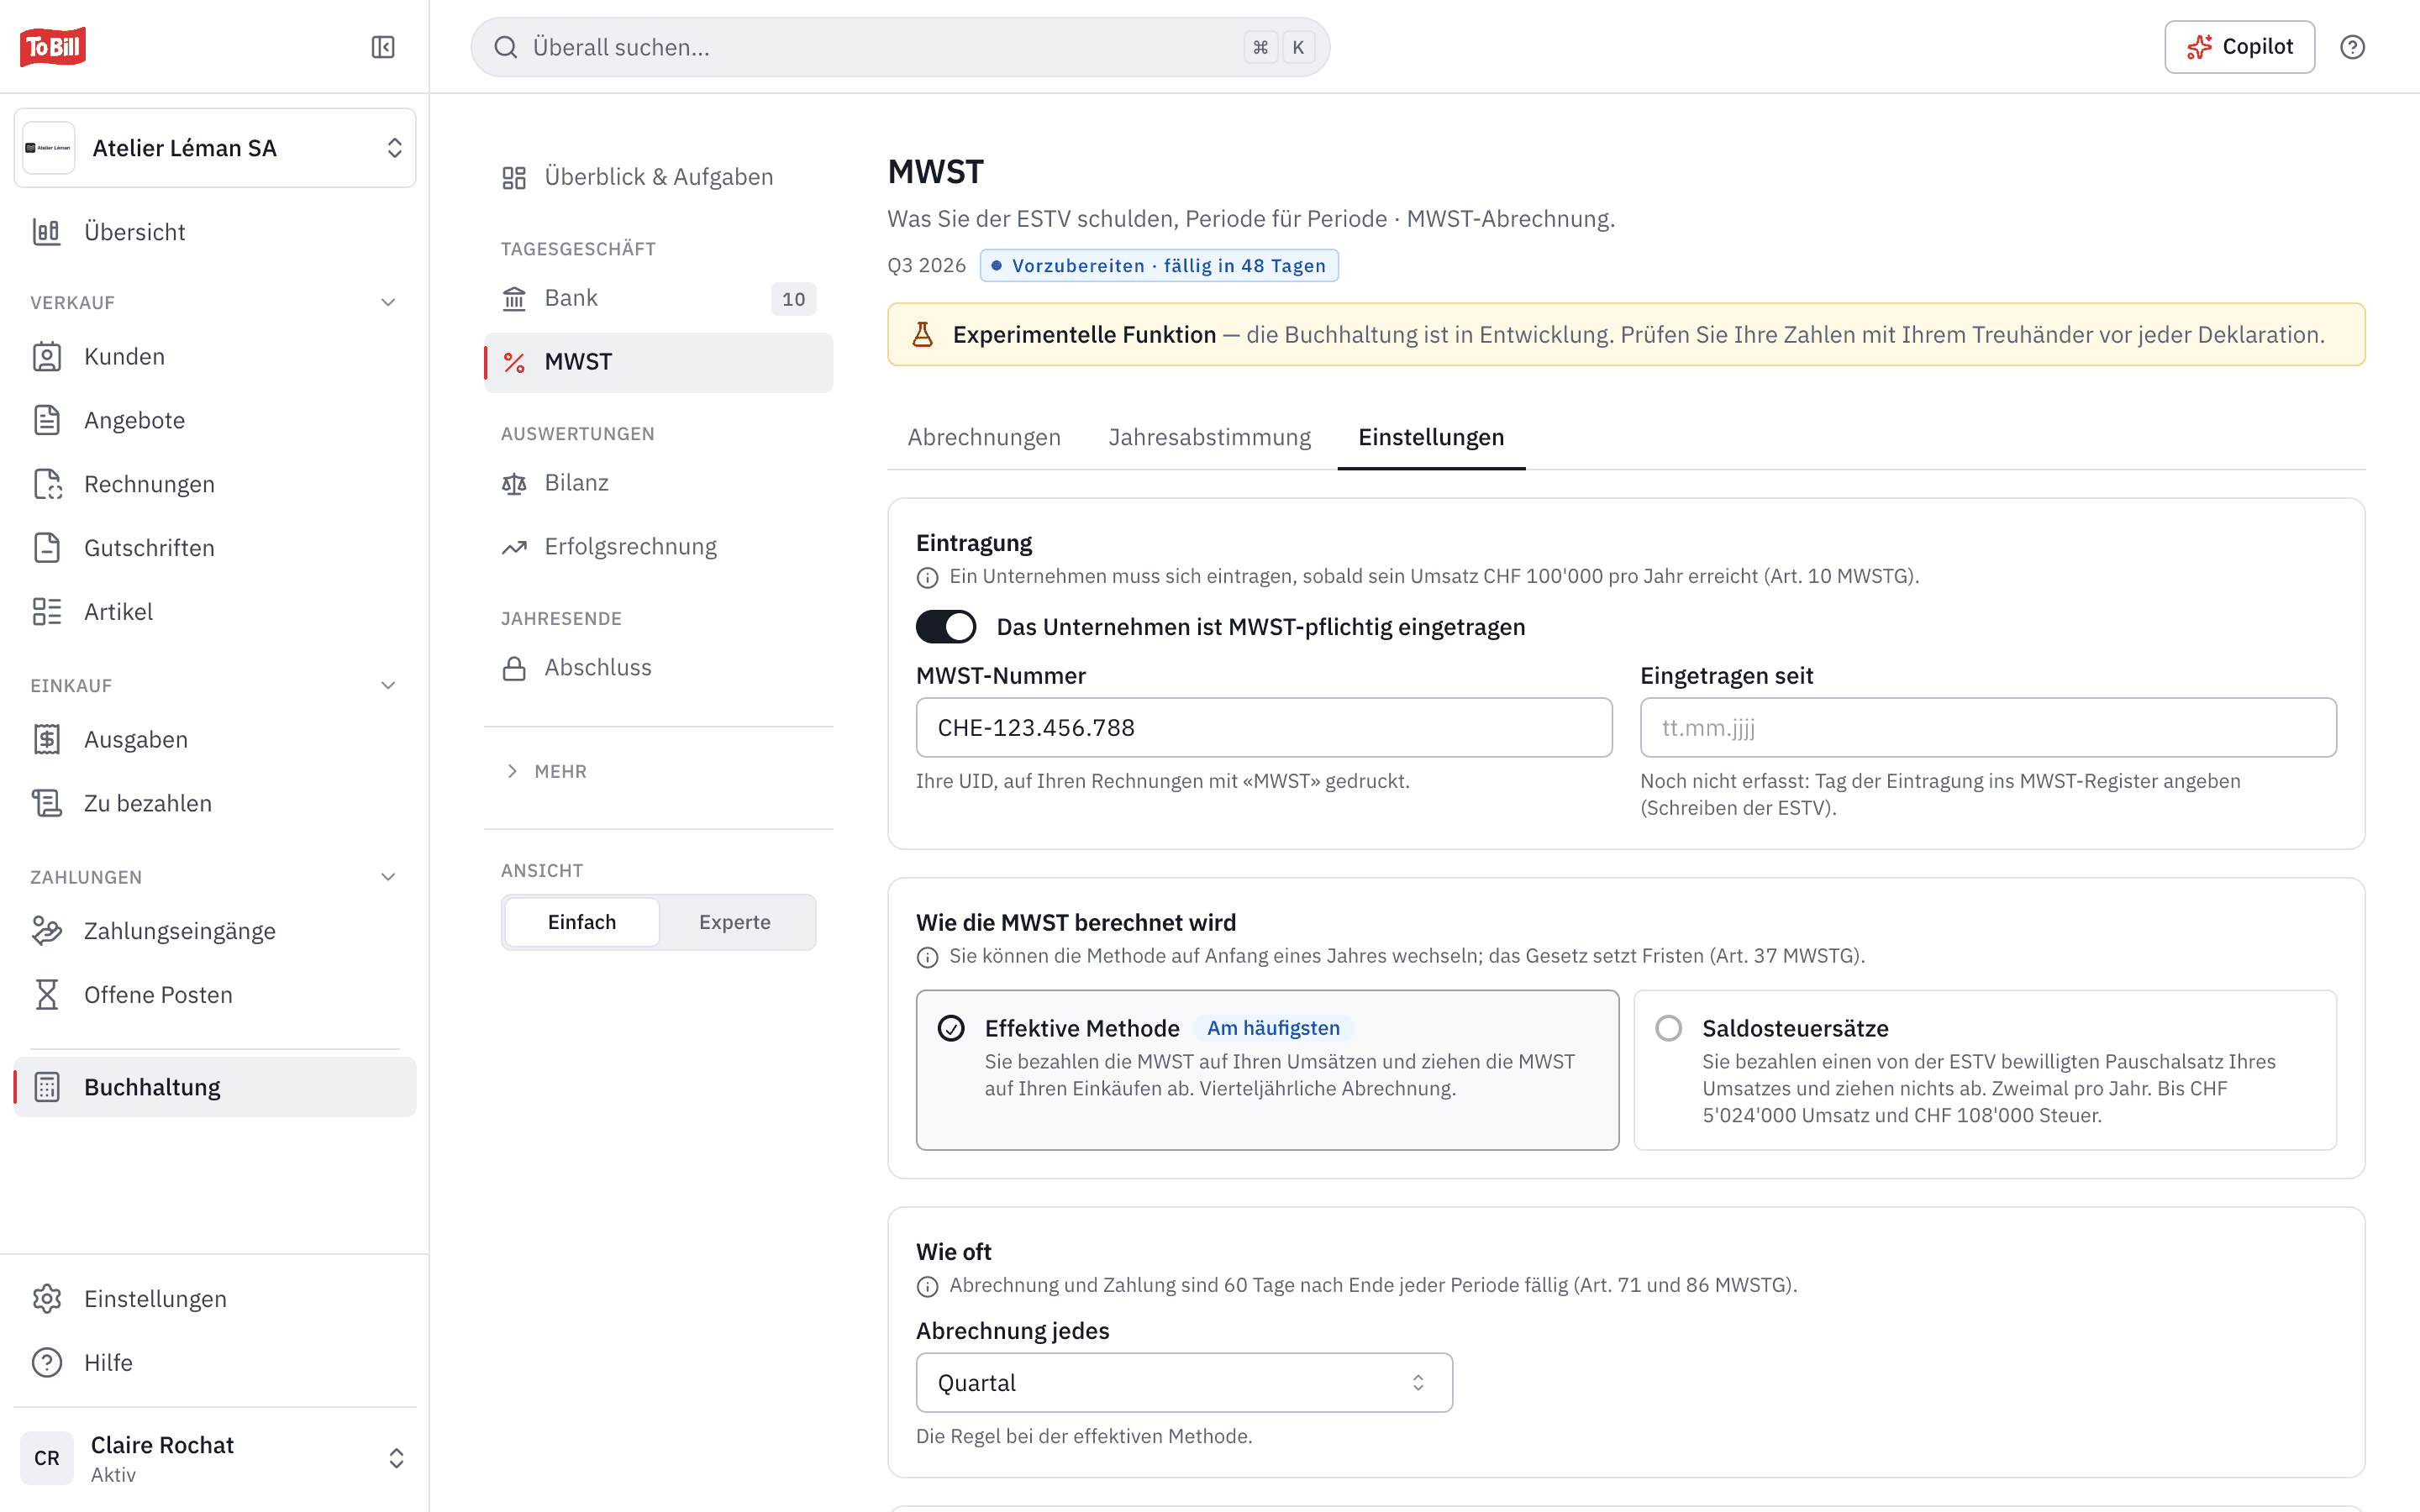Open Artikel
This screenshot has width=2420, height=1512.
215,612
